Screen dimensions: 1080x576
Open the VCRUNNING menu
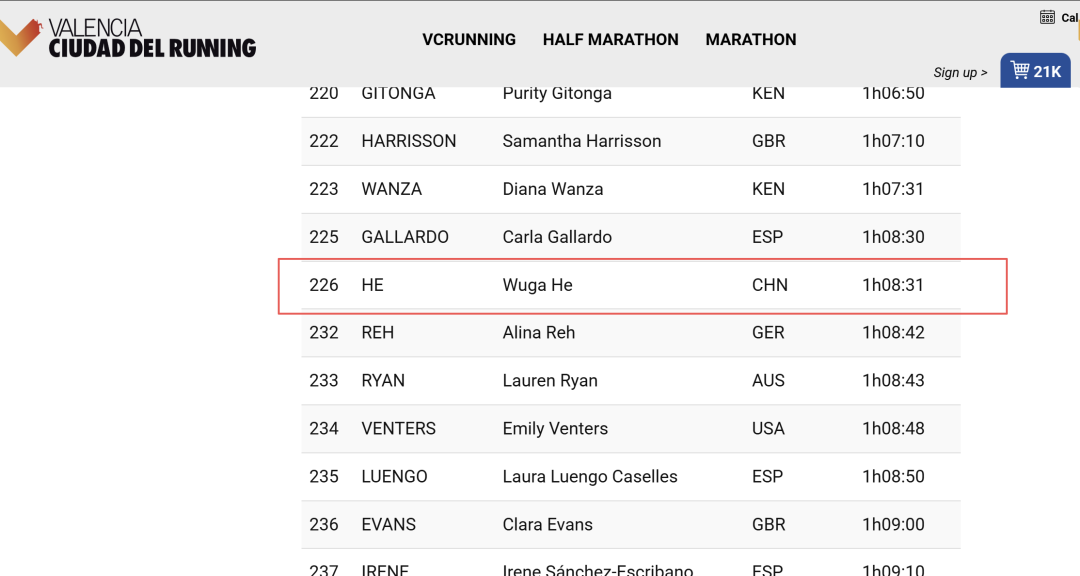[x=469, y=39]
